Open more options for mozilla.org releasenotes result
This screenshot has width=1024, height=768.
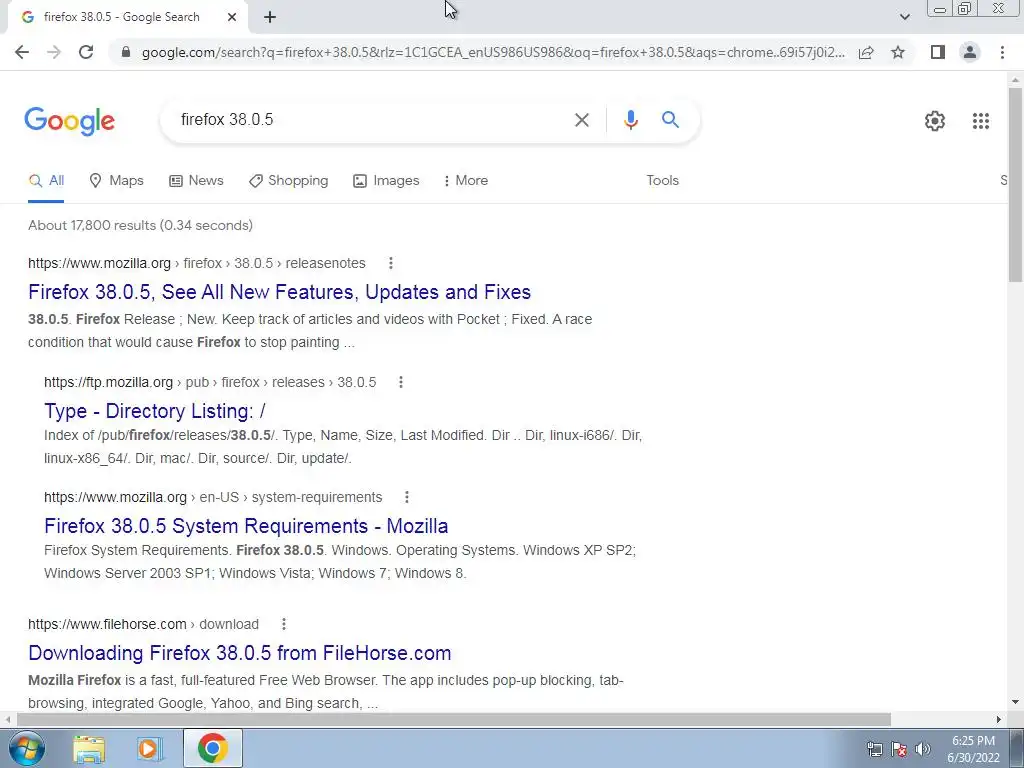pyautogui.click(x=391, y=263)
